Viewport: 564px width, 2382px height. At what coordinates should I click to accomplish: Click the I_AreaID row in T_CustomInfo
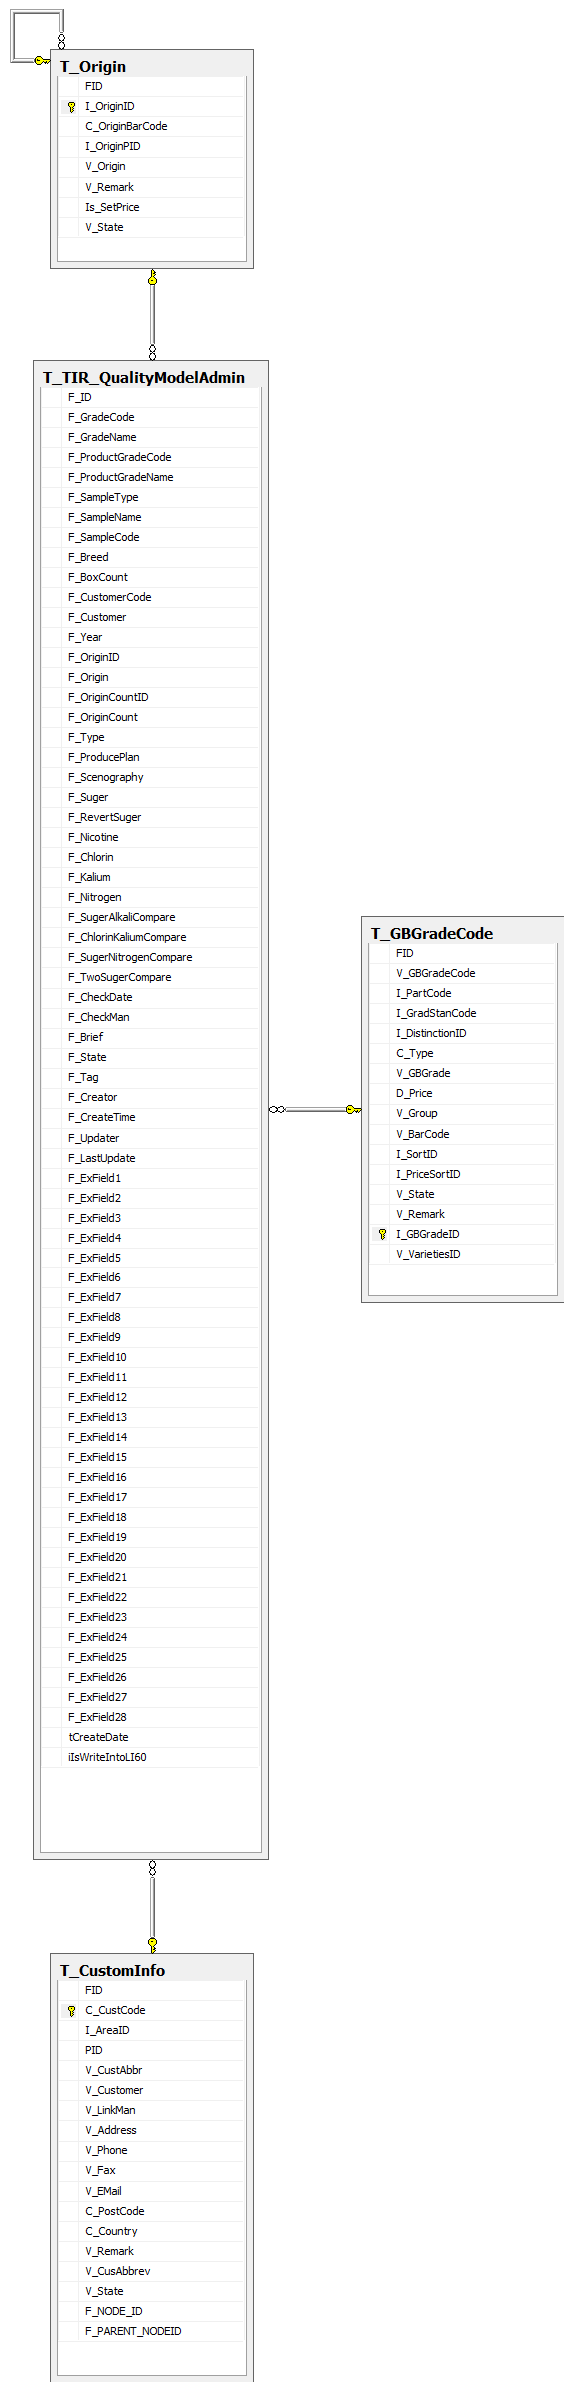(150, 2031)
